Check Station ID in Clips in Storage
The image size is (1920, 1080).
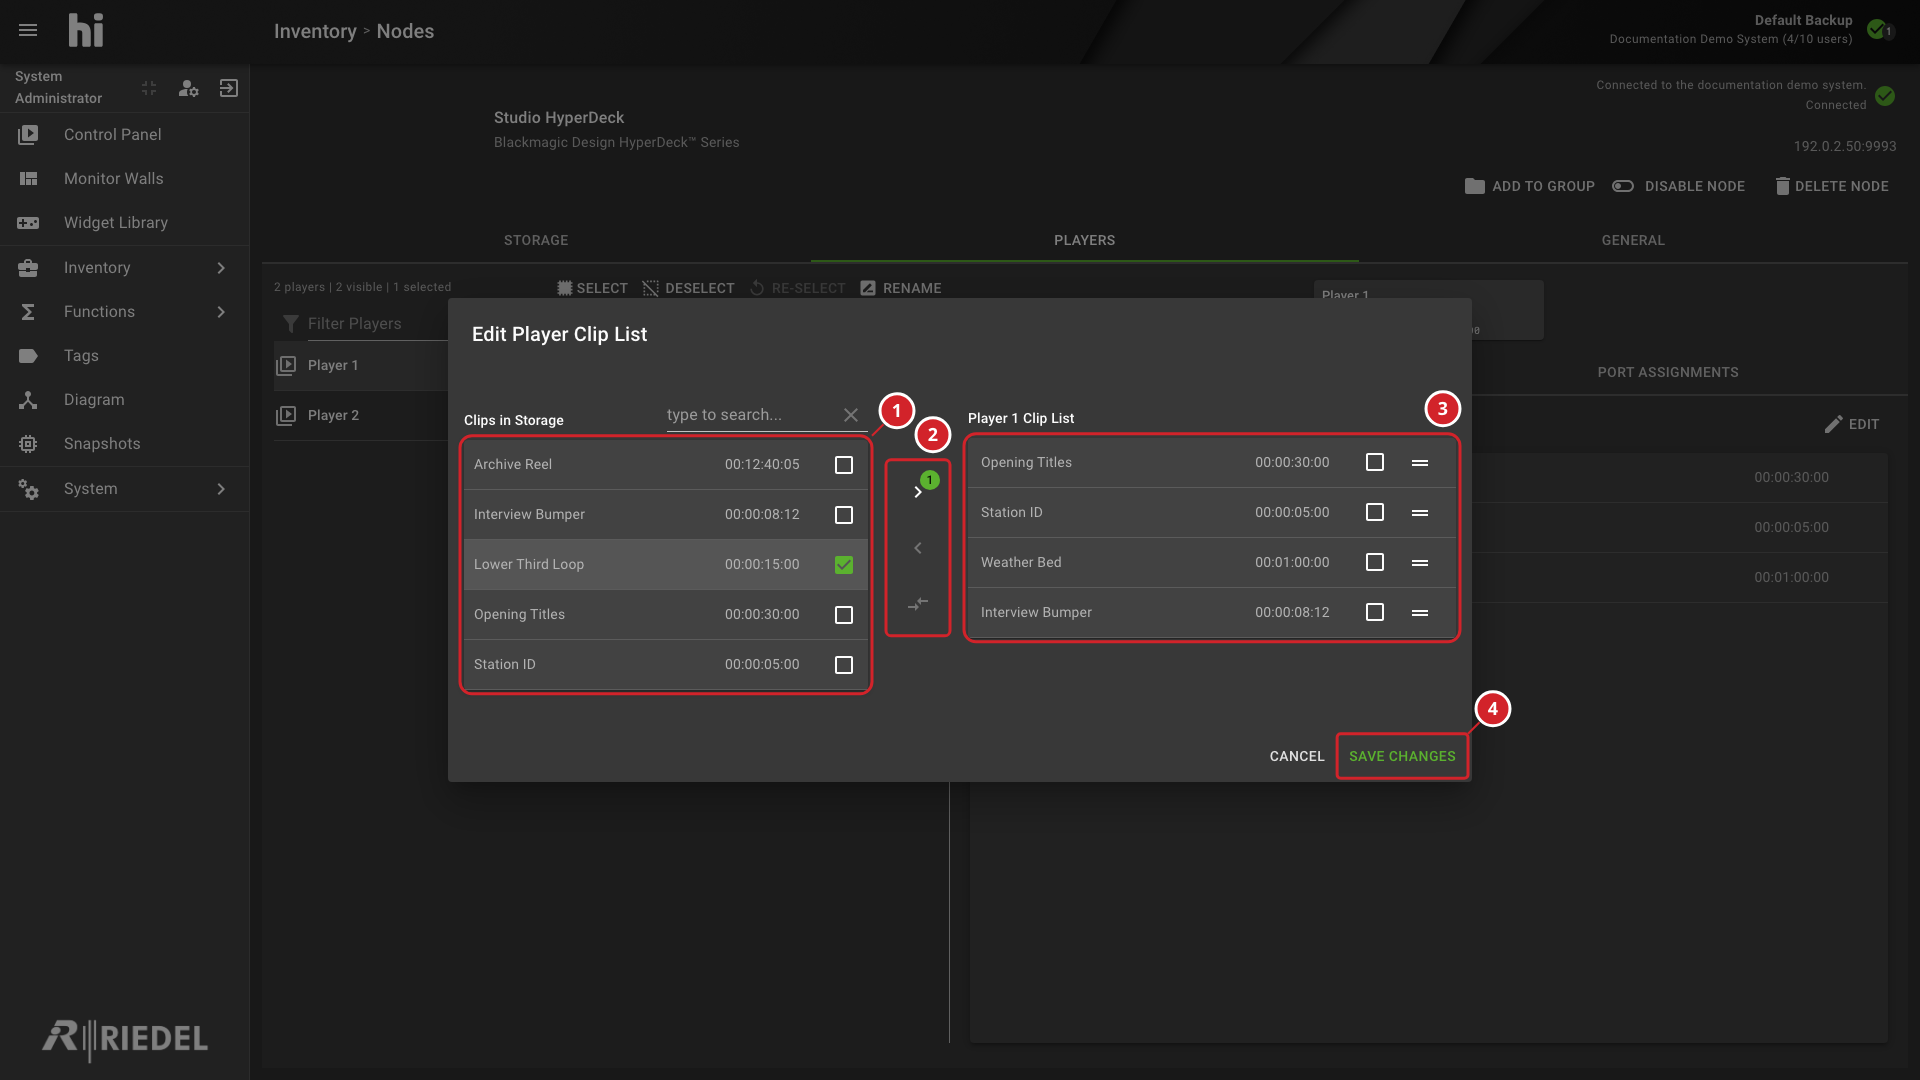(844, 664)
